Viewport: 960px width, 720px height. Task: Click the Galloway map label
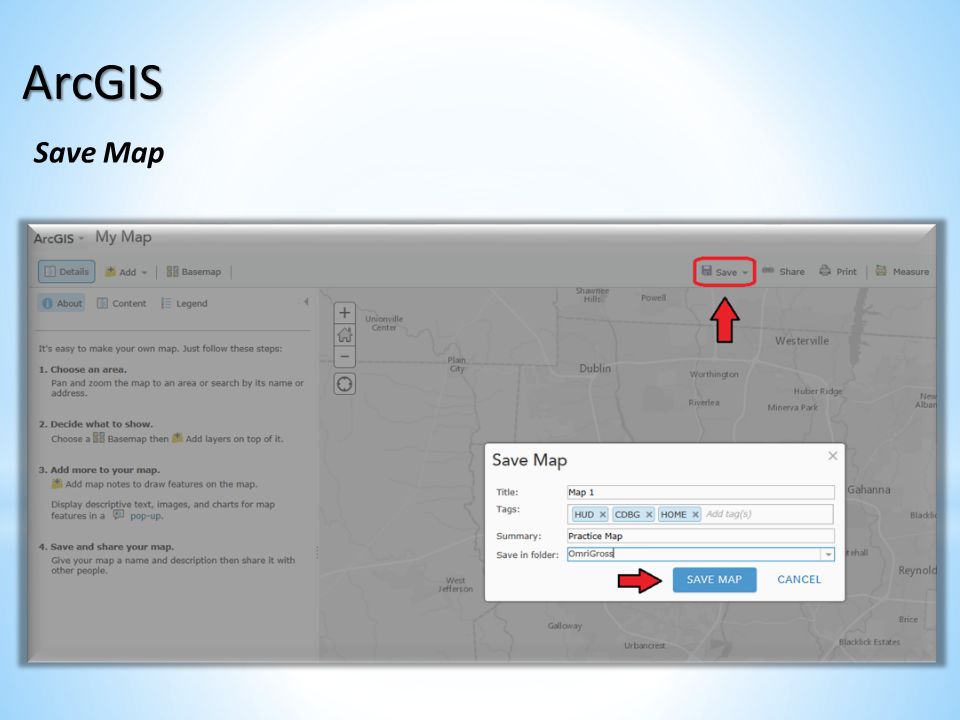564,626
